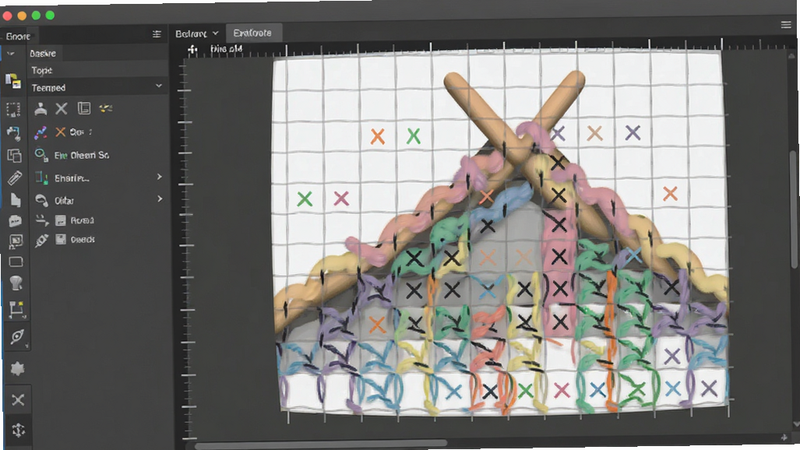The height and width of the screenshot is (450, 800).
Task: Click the corner icon at canvas bottom right
Action: (x=784, y=437)
